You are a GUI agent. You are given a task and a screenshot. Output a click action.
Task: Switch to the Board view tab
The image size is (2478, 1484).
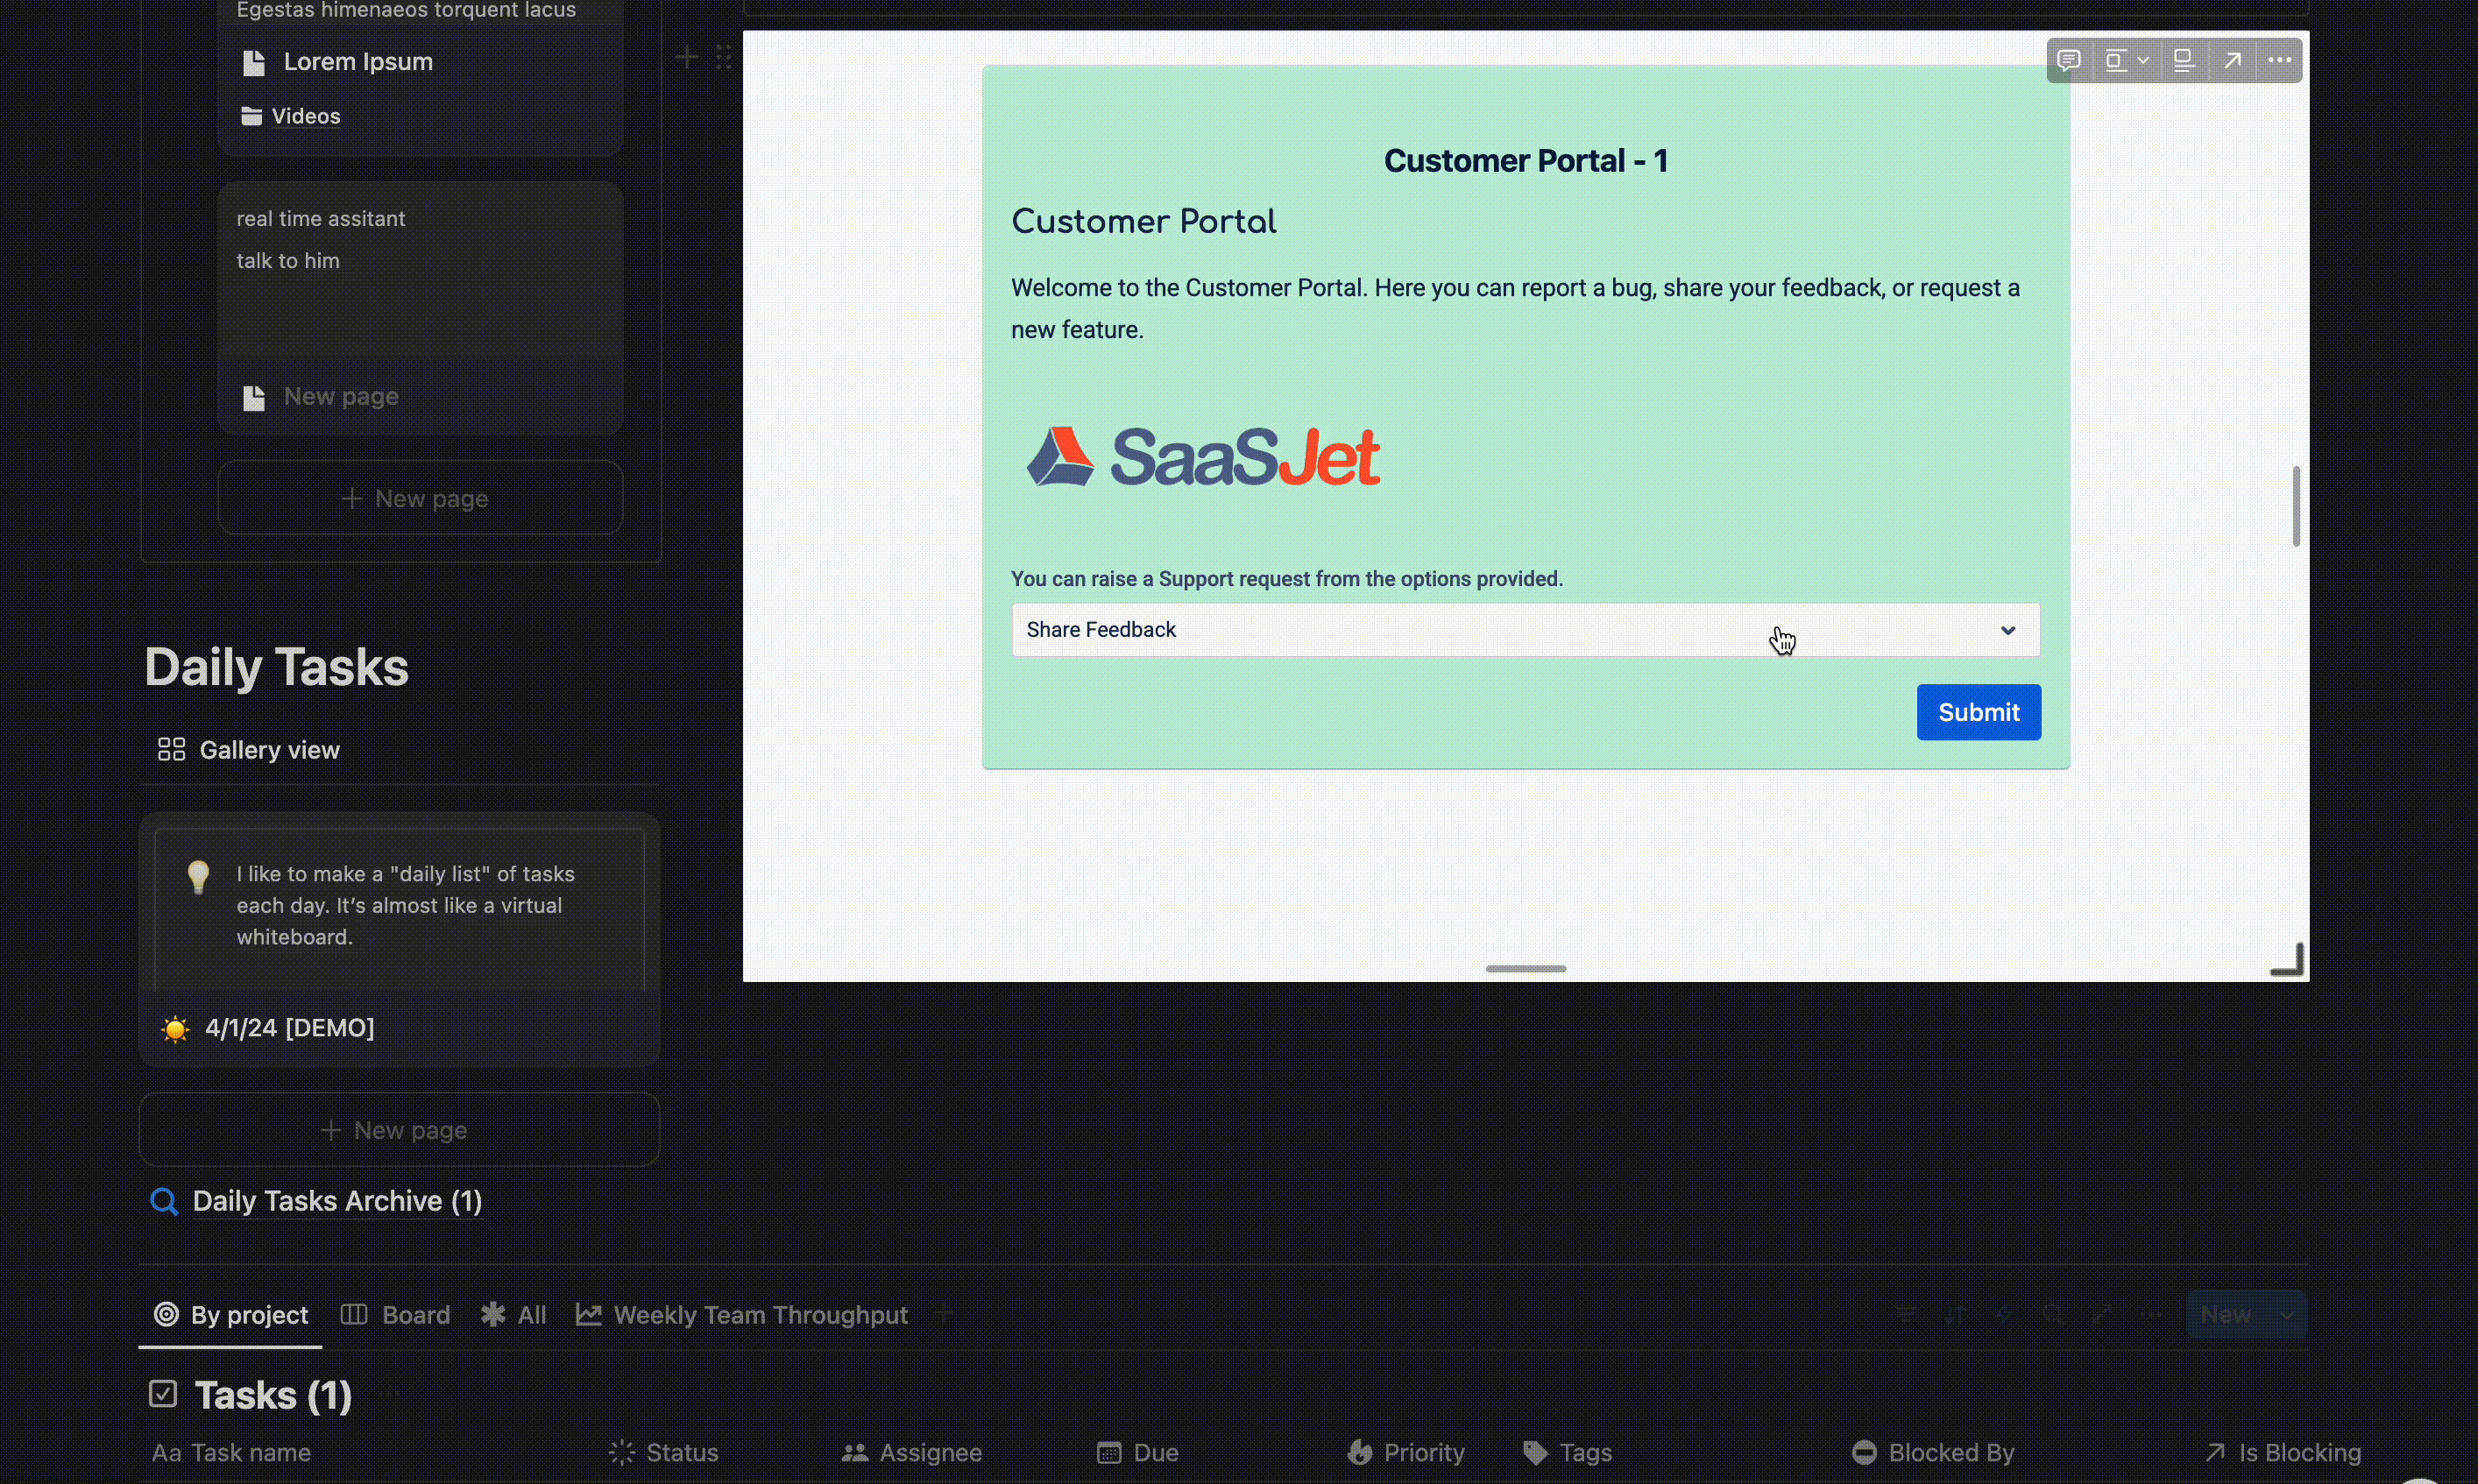[395, 1315]
